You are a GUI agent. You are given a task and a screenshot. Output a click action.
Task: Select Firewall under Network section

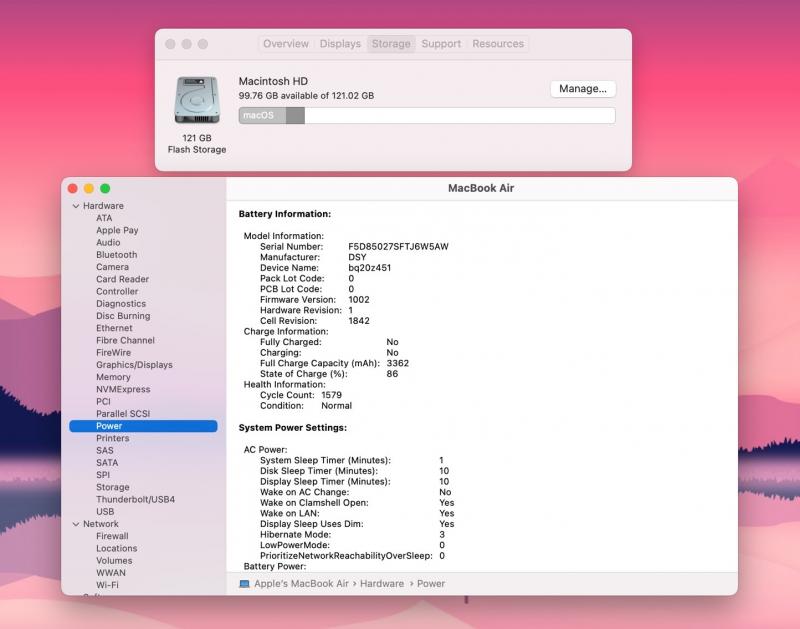tap(112, 536)
